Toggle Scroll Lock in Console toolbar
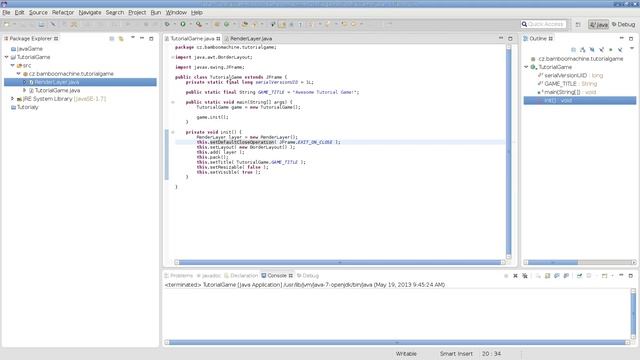 coord(547,276)
